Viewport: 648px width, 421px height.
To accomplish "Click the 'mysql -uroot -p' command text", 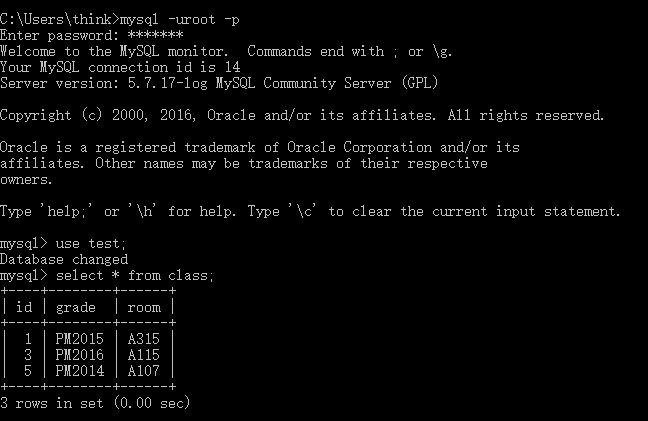I will 177,19.
